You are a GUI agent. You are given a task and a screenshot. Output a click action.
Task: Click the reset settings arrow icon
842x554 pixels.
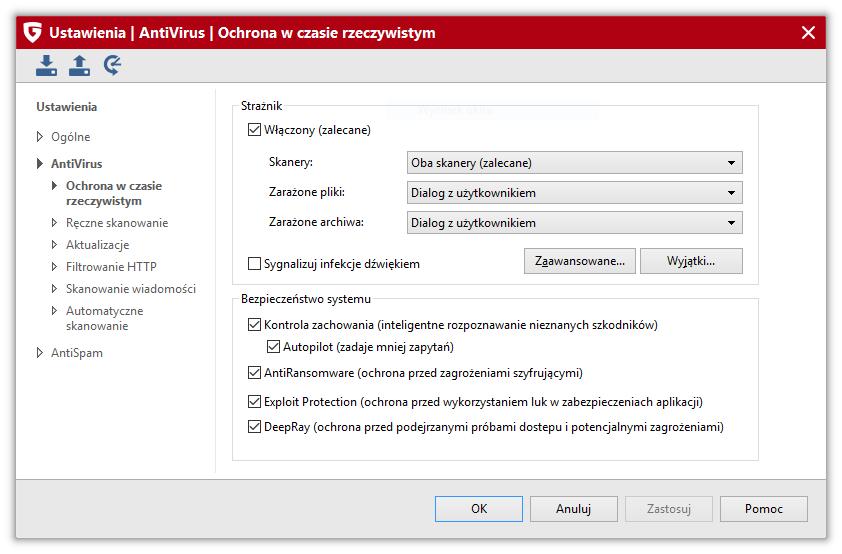tap(112, 65)
